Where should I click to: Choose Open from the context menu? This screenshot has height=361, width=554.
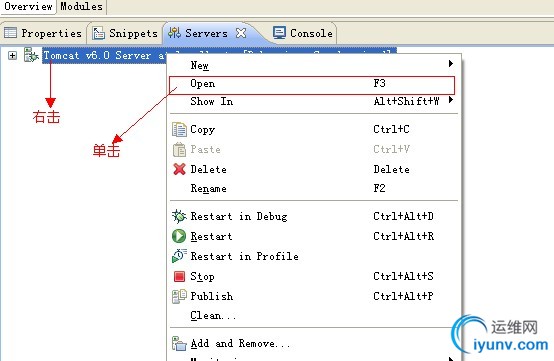[x=312, y=85]
